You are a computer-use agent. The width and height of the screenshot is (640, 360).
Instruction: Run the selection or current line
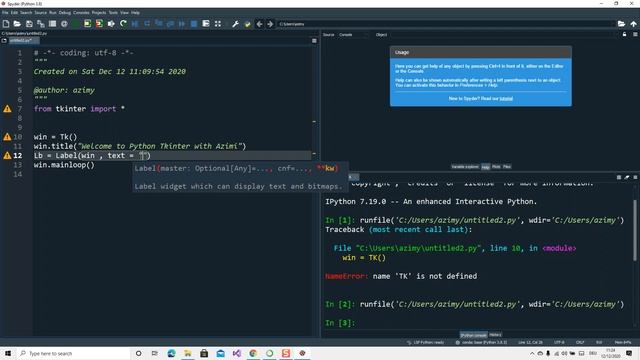(111, 24)
